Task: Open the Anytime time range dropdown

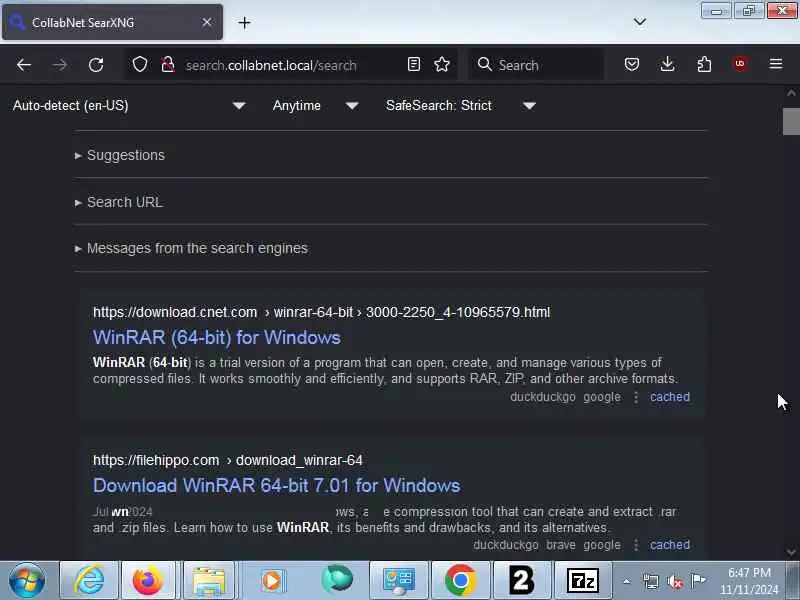Action: tap(315, 106)
